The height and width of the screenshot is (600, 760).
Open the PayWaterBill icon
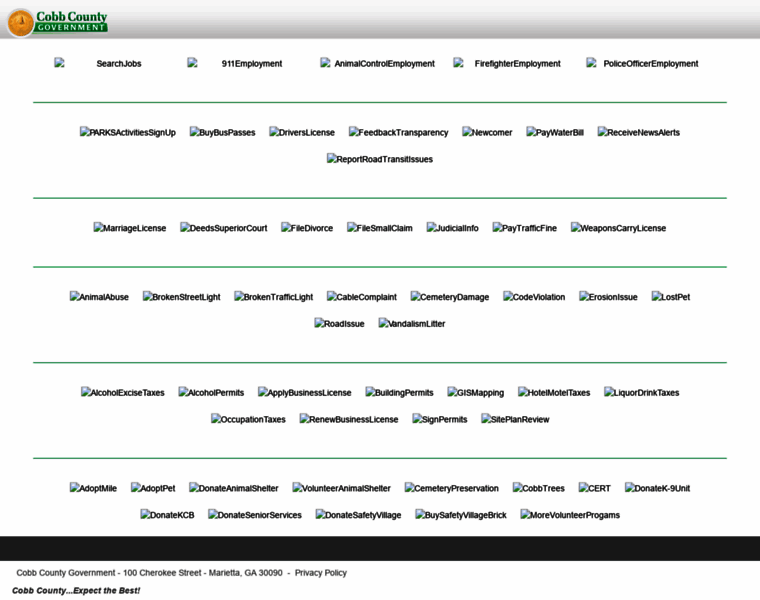coord(555,132)
